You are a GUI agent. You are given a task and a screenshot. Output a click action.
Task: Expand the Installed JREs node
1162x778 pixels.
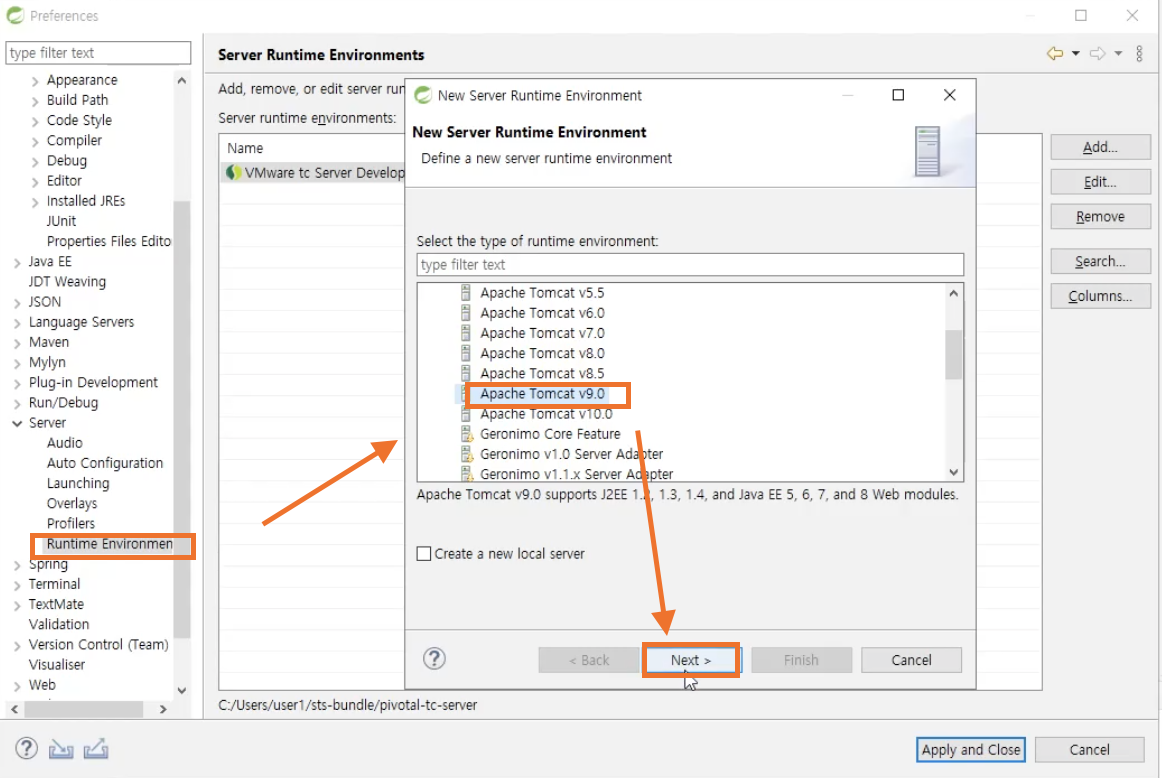(35, 202)
